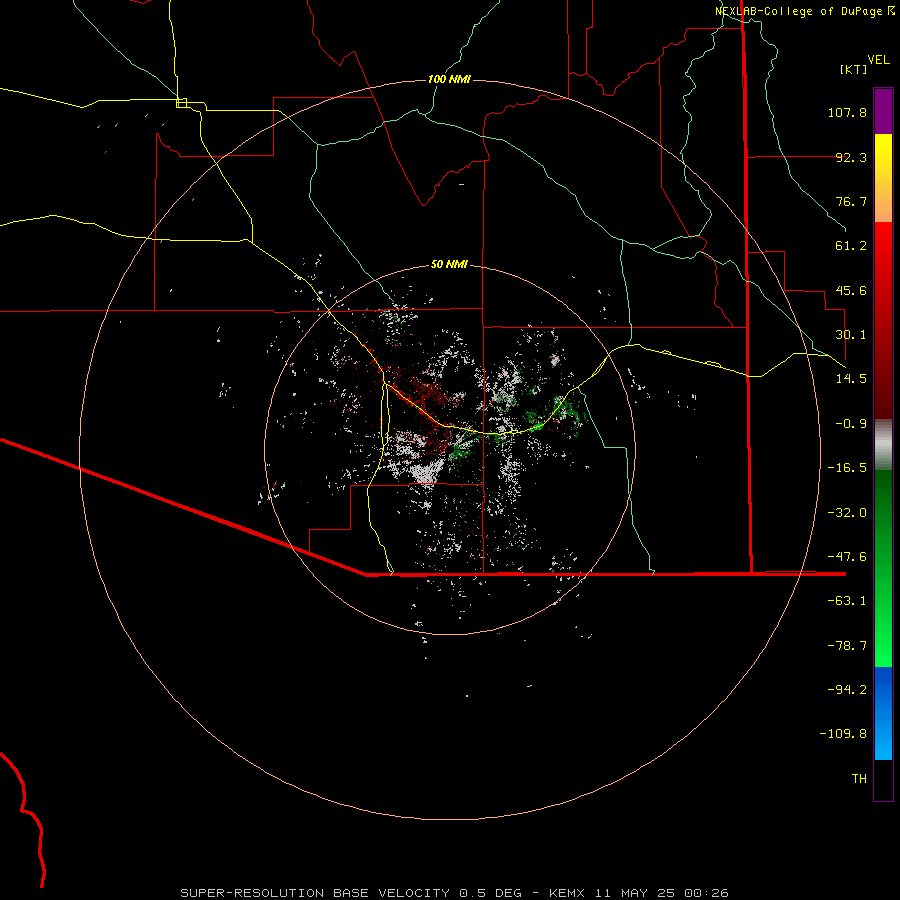Image resolution: width=900 pixels, height=900 pixels.
Task: Click the -32.0 velocity scale value
Action: point(847,513)
